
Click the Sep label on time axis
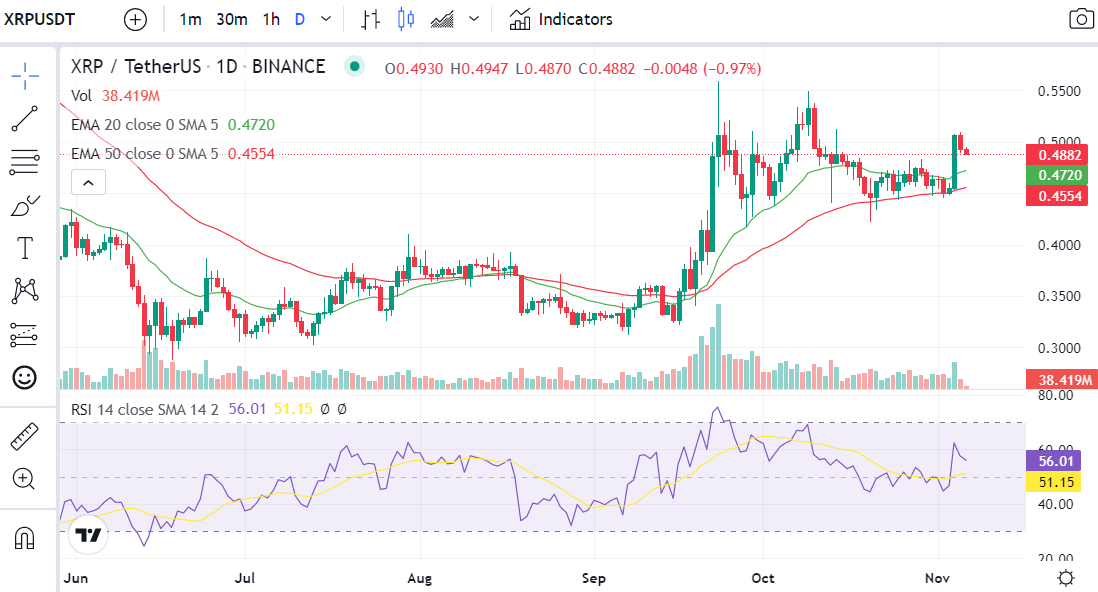(593, 579)
